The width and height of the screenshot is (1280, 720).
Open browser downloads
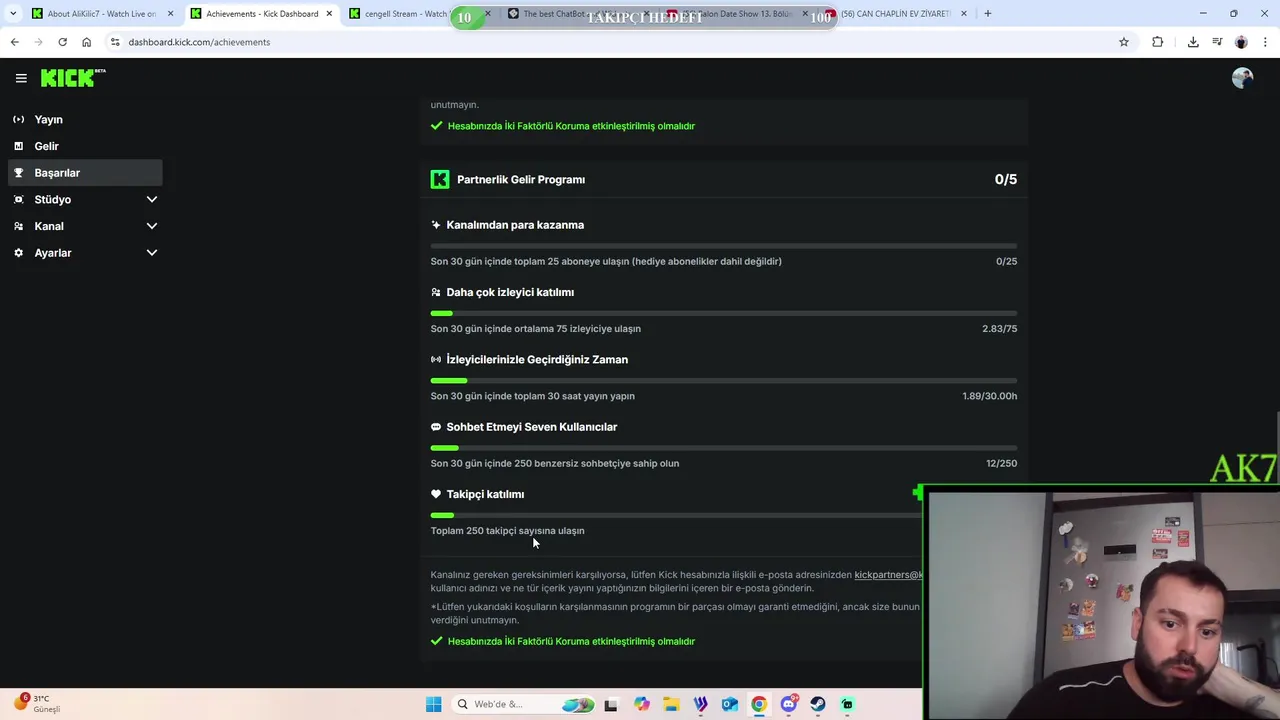tap(1193, 42)
